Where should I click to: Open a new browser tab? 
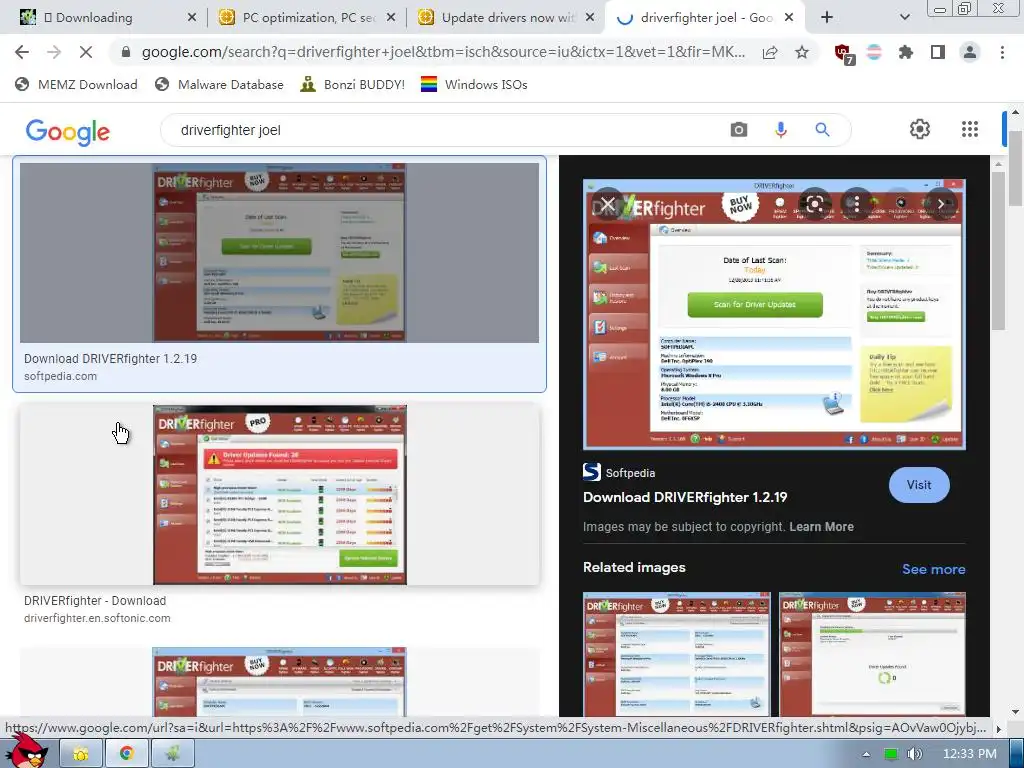[x=827, y=18]
